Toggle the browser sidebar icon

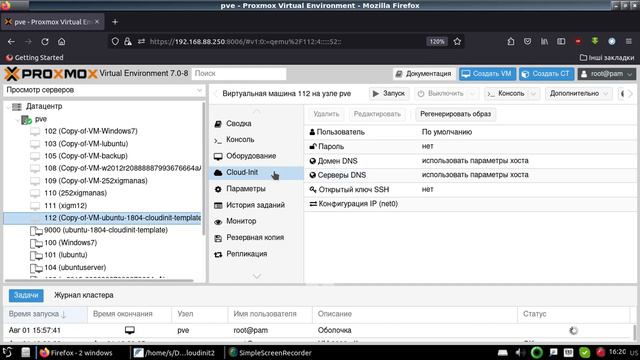pos(561,42)
